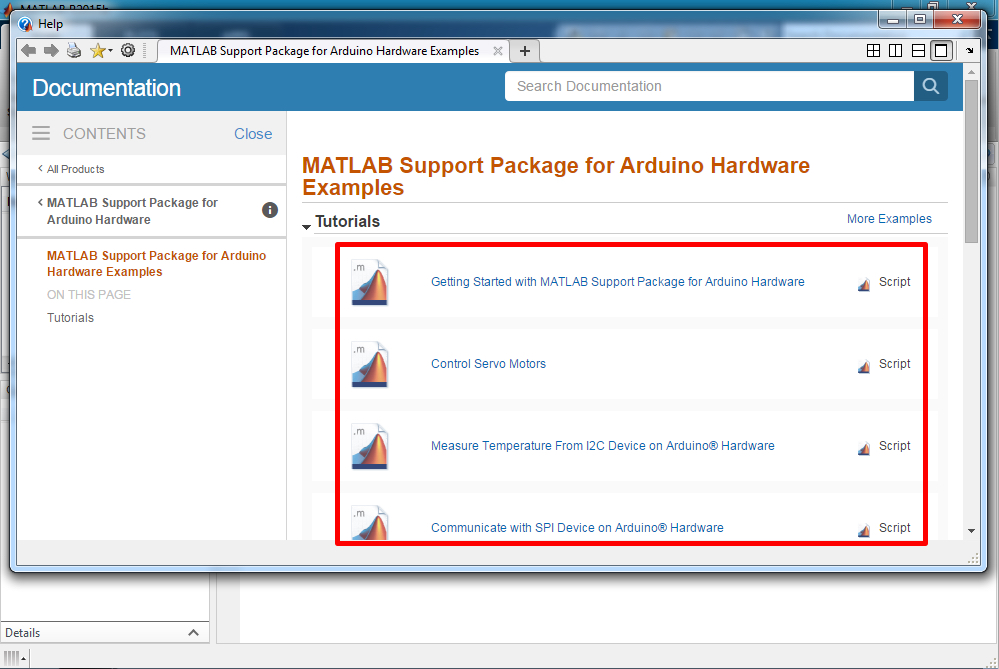Click script icon in Measure Temperature row
Viewport: 999px width, 669px height.
coord(864,449)
